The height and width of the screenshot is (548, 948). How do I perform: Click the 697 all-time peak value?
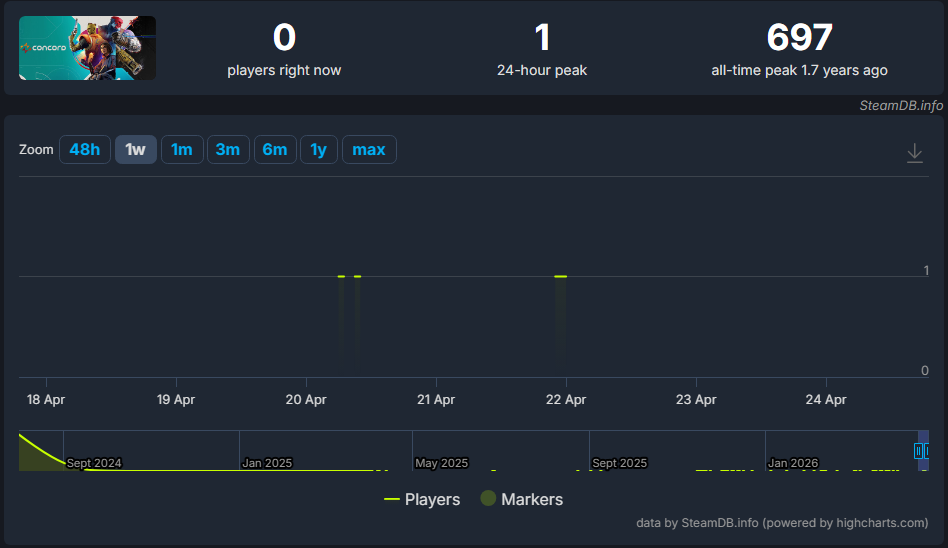click(x=799, y=38)
